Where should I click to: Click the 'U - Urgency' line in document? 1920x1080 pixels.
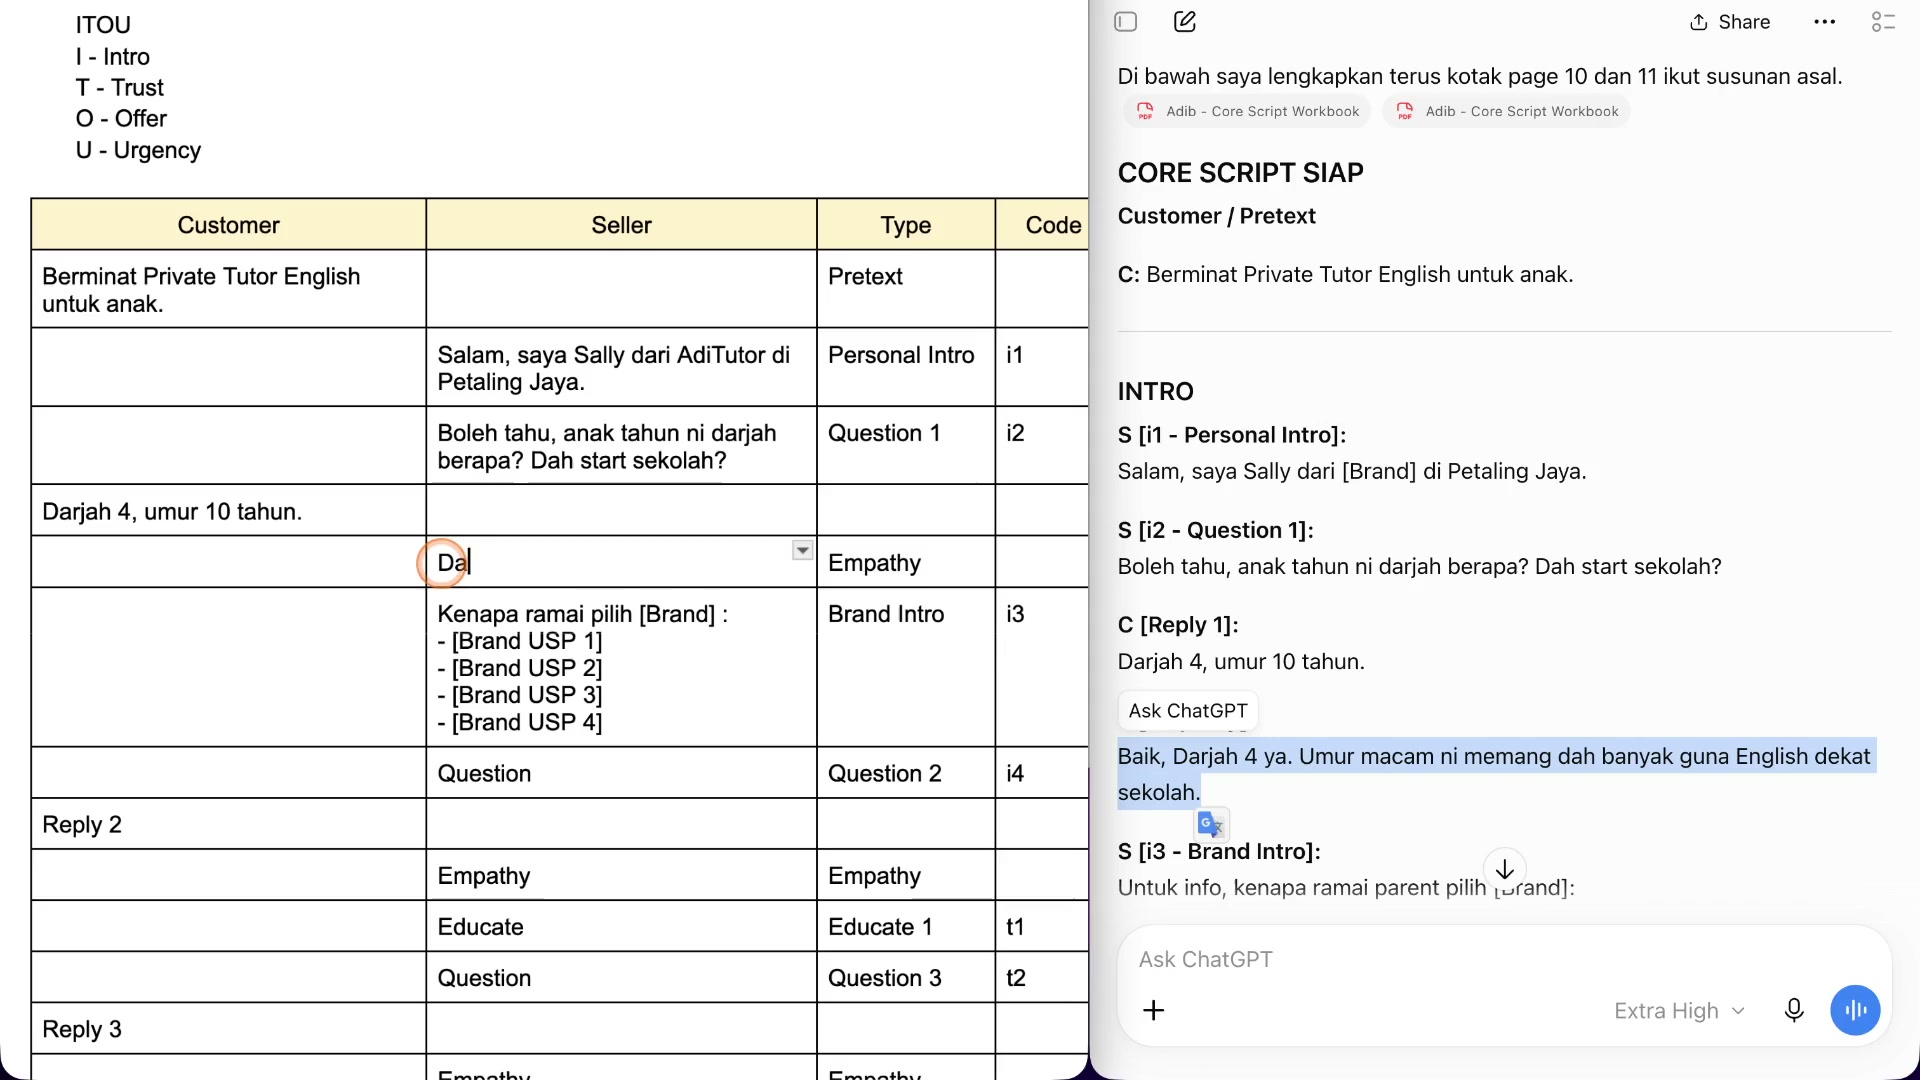pyautogui.click(x=138, y=150)
